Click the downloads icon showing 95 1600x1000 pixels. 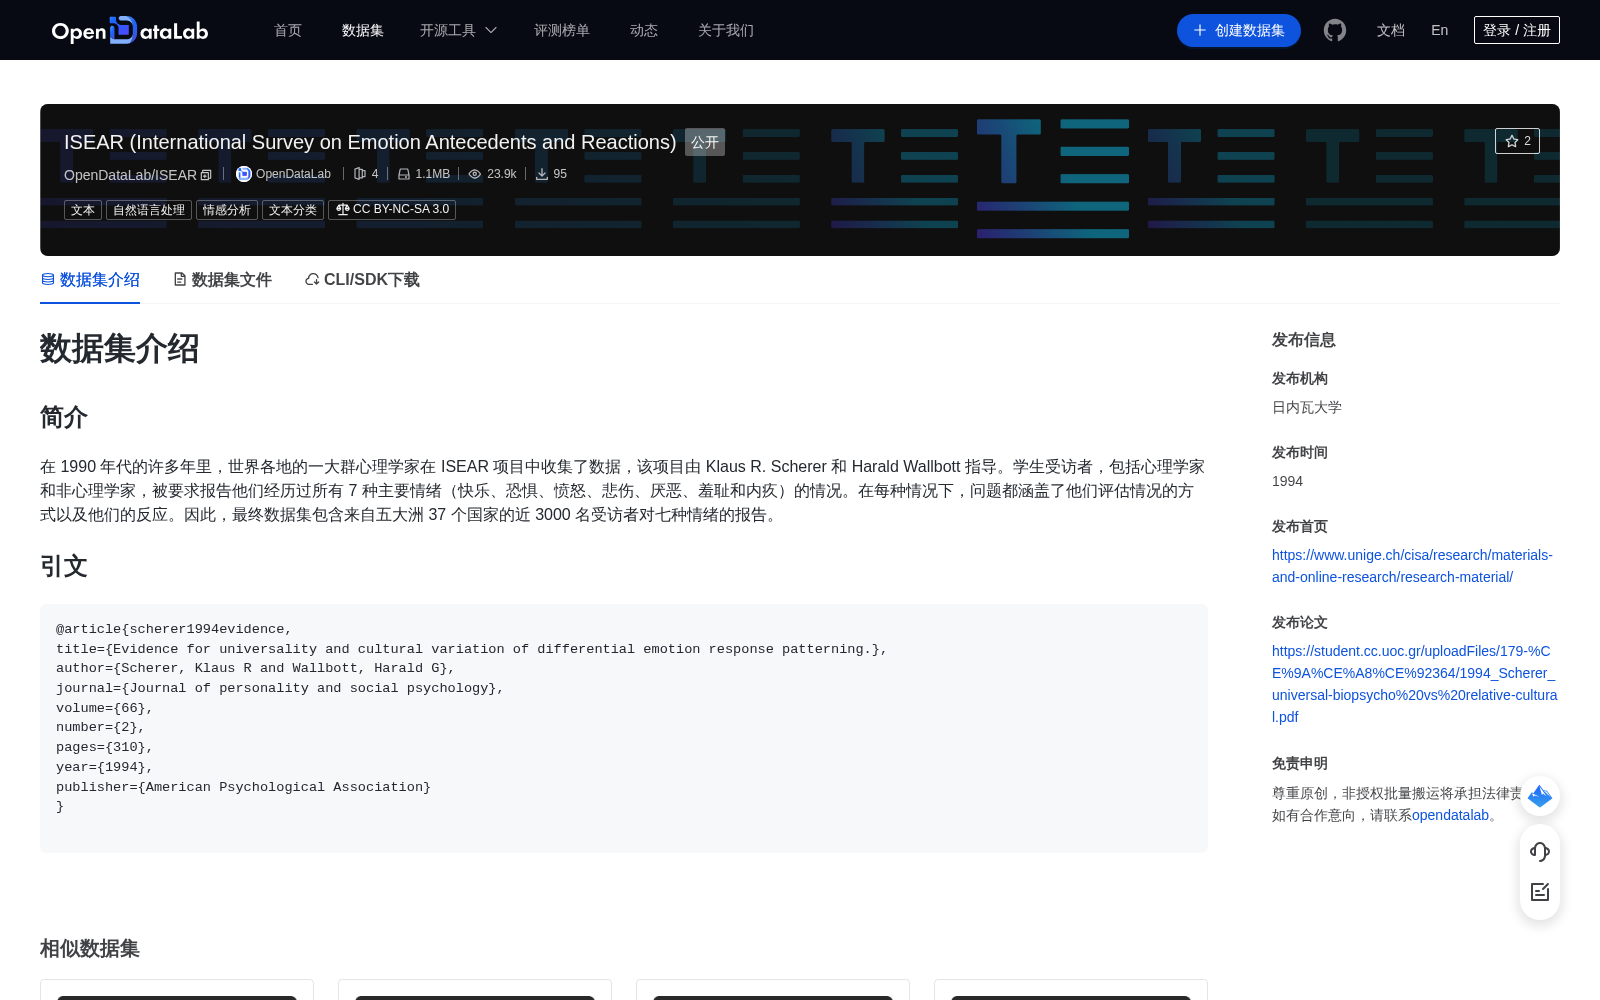pyautogui.click(x=542, y=174)
